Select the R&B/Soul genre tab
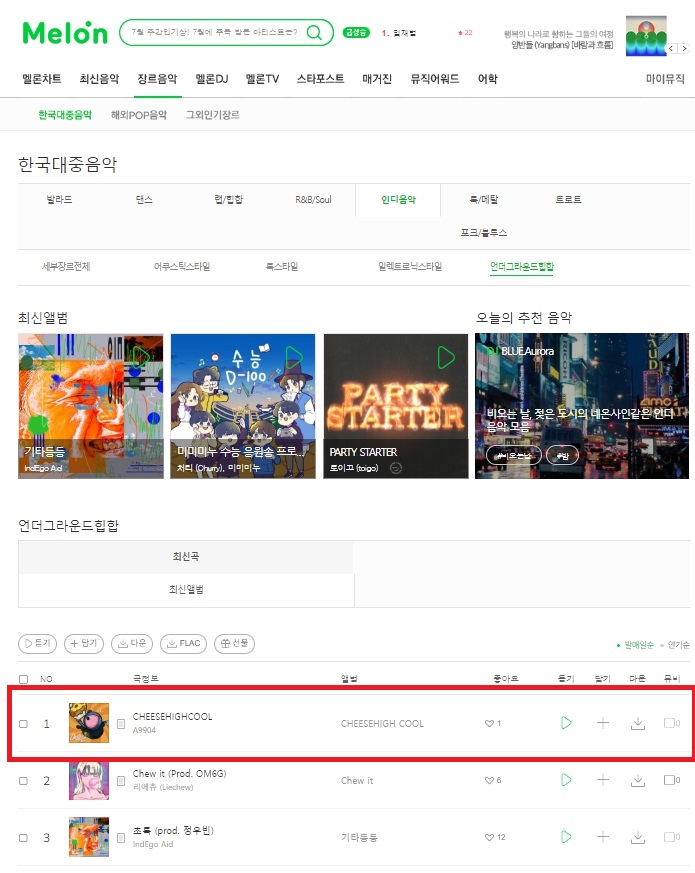The image size is (695, 873). [x=314, y=199]
